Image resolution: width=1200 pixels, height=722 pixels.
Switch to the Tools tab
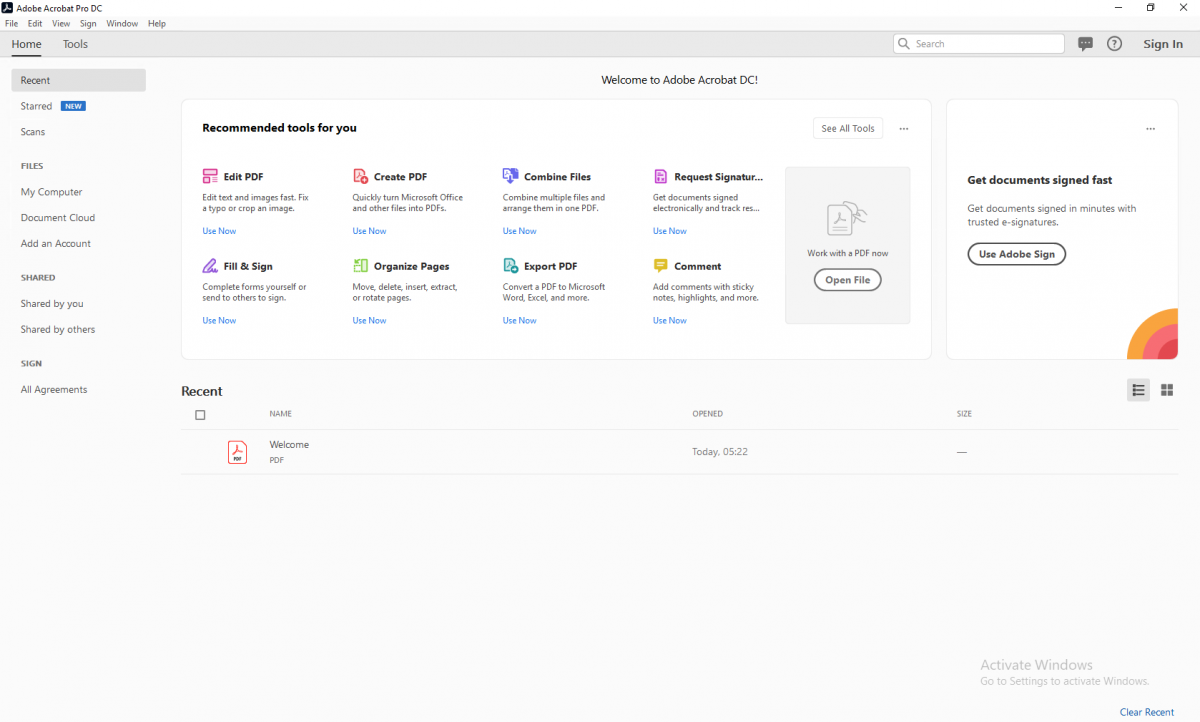[75, 44]
